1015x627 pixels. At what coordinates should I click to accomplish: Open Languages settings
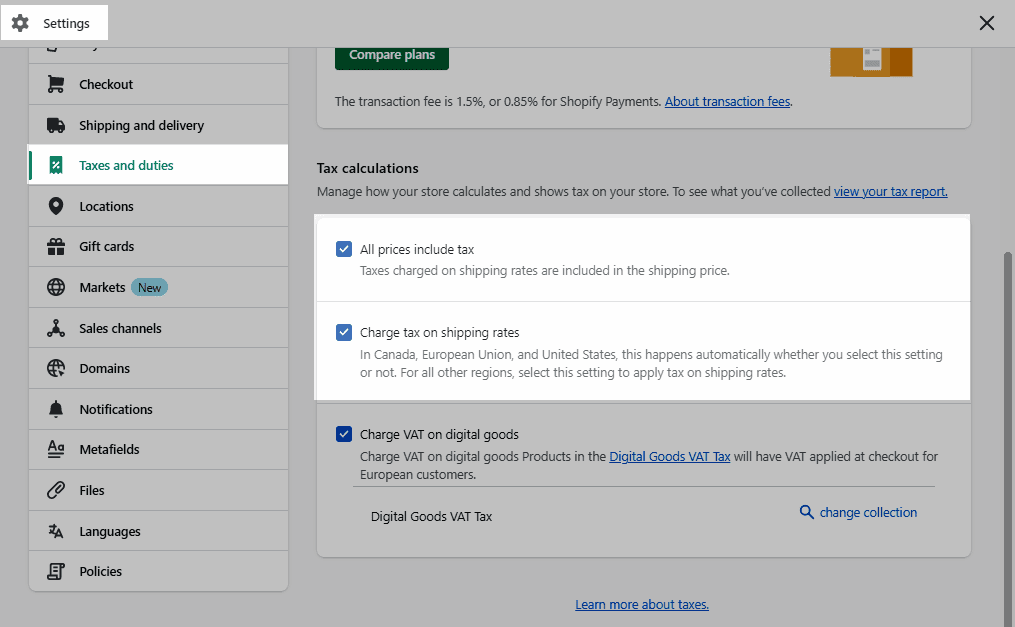pos(159,531)
